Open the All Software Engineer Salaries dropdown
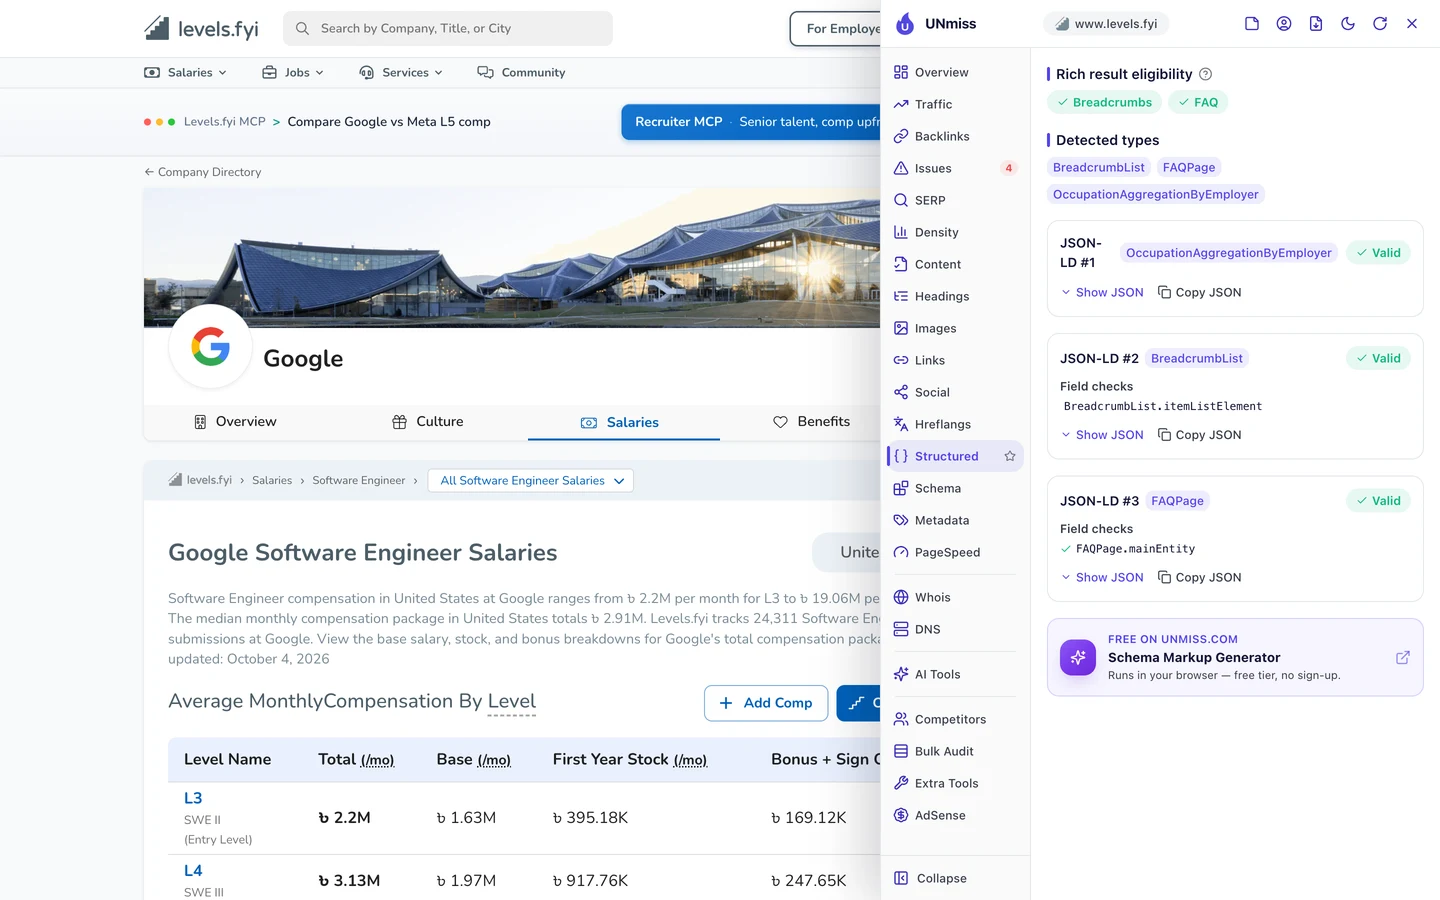 (x=531, y=481)
